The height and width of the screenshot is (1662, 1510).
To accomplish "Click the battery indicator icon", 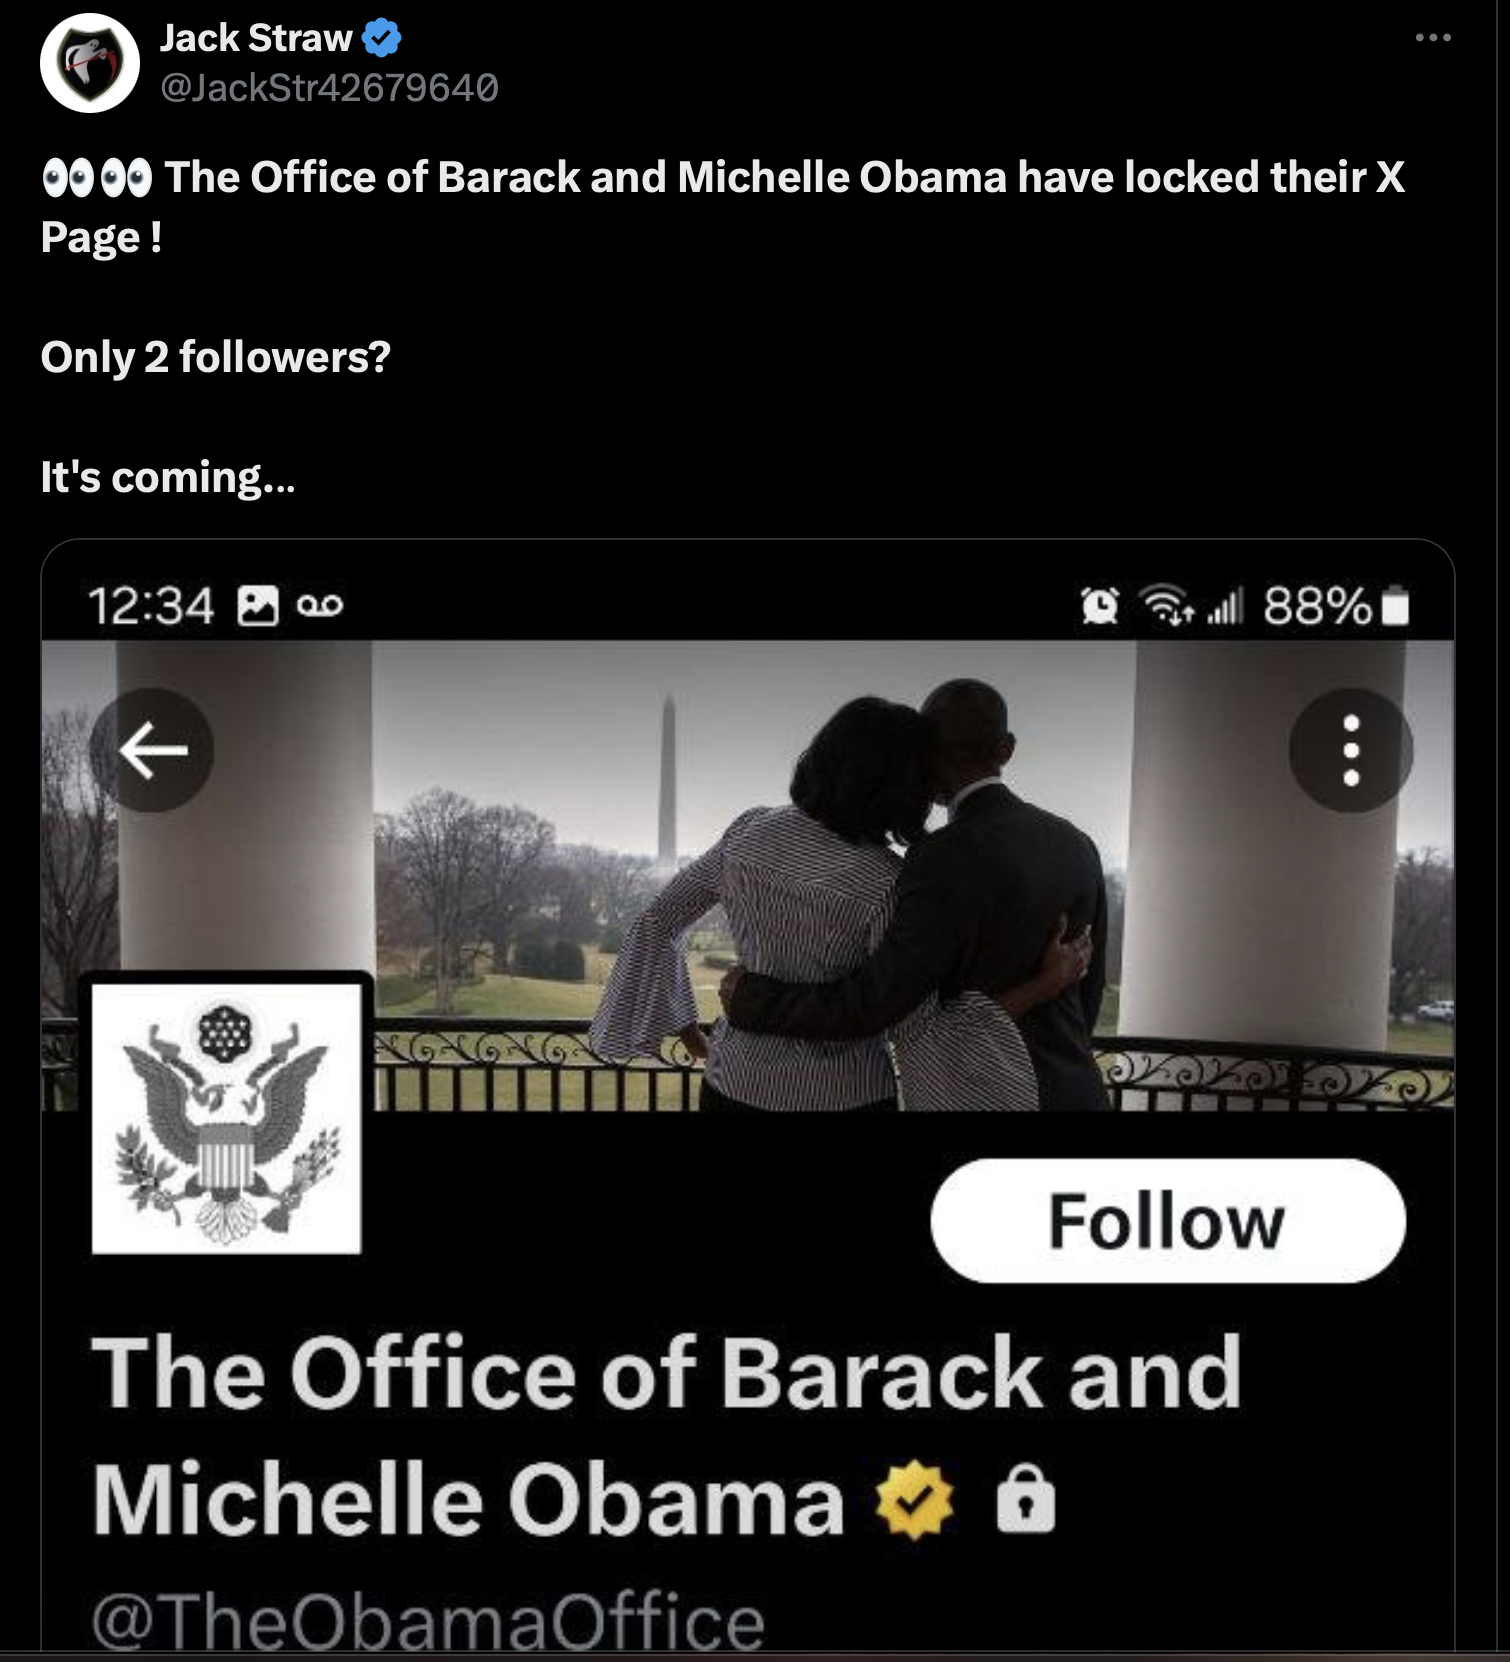I will 1395,606.
